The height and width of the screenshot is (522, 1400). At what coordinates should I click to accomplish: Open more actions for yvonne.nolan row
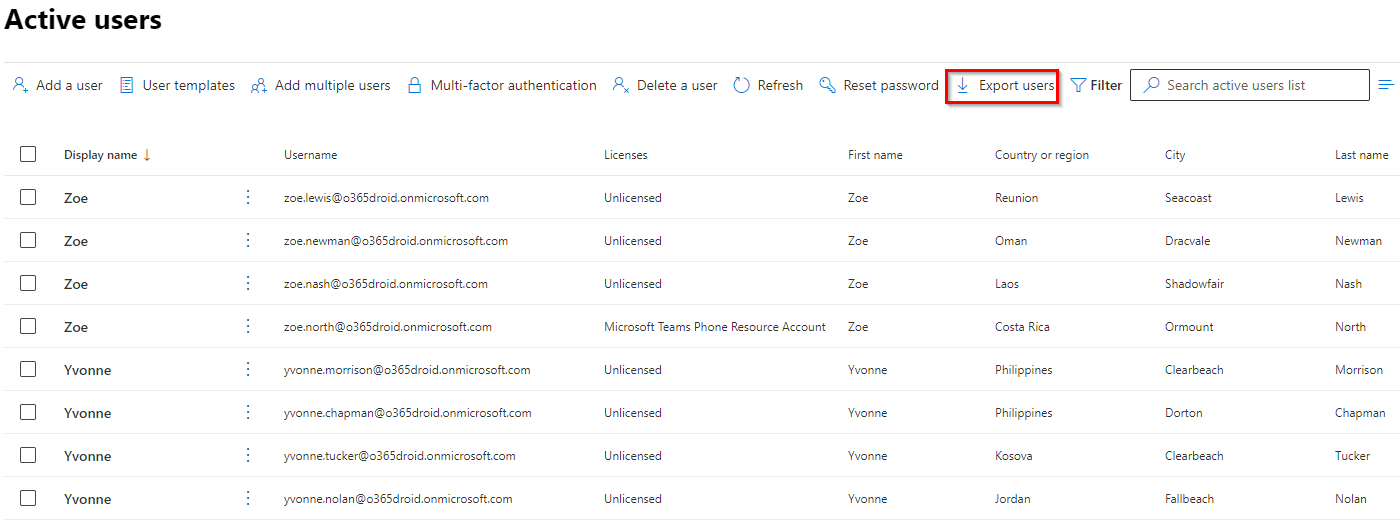click(248, 498)
